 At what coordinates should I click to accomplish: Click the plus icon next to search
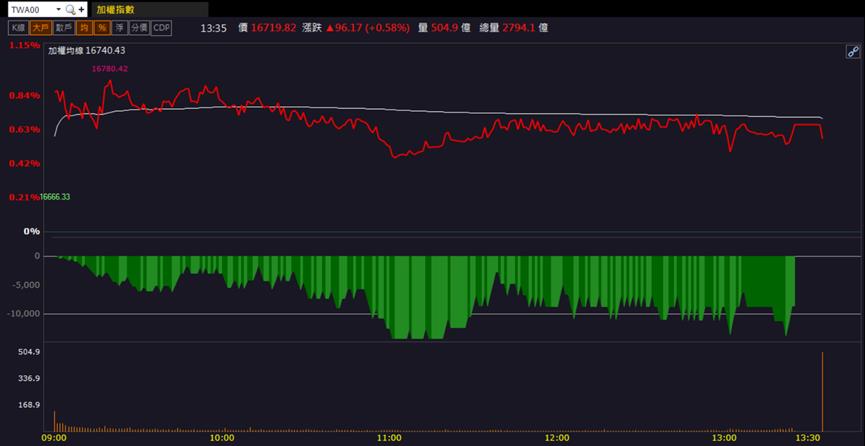click(x=82, y=9)
